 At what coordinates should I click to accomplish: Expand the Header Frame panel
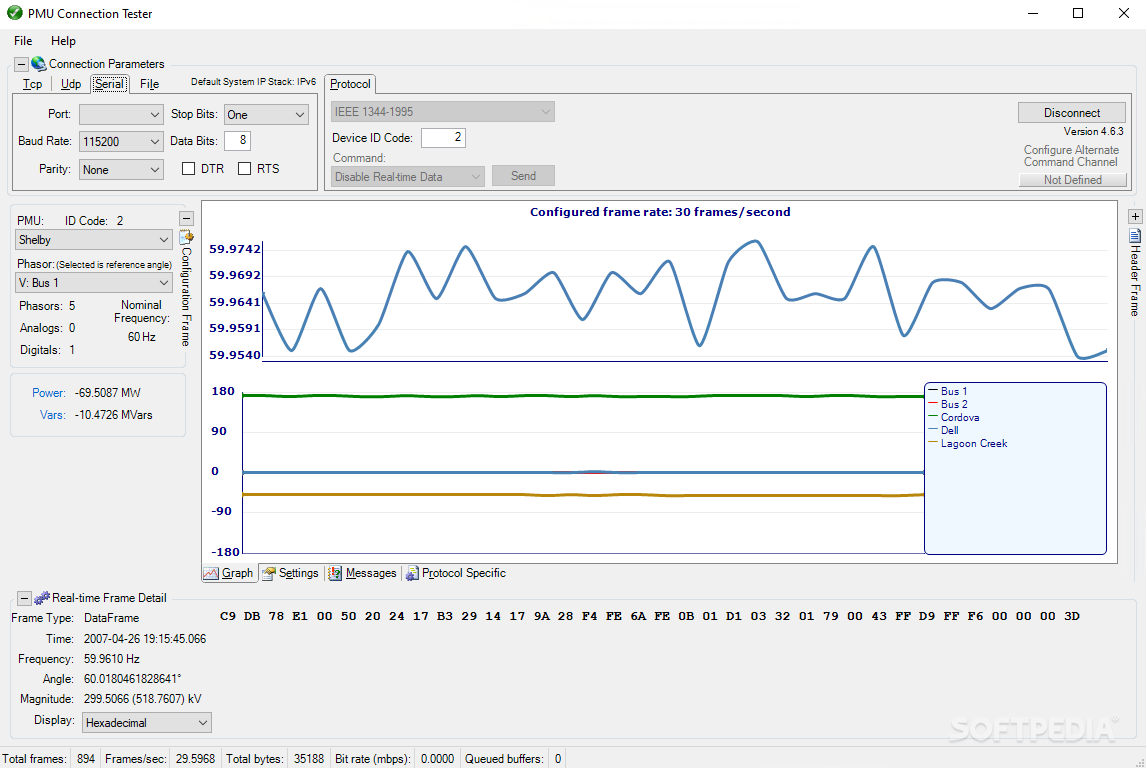click(1135, 216)
